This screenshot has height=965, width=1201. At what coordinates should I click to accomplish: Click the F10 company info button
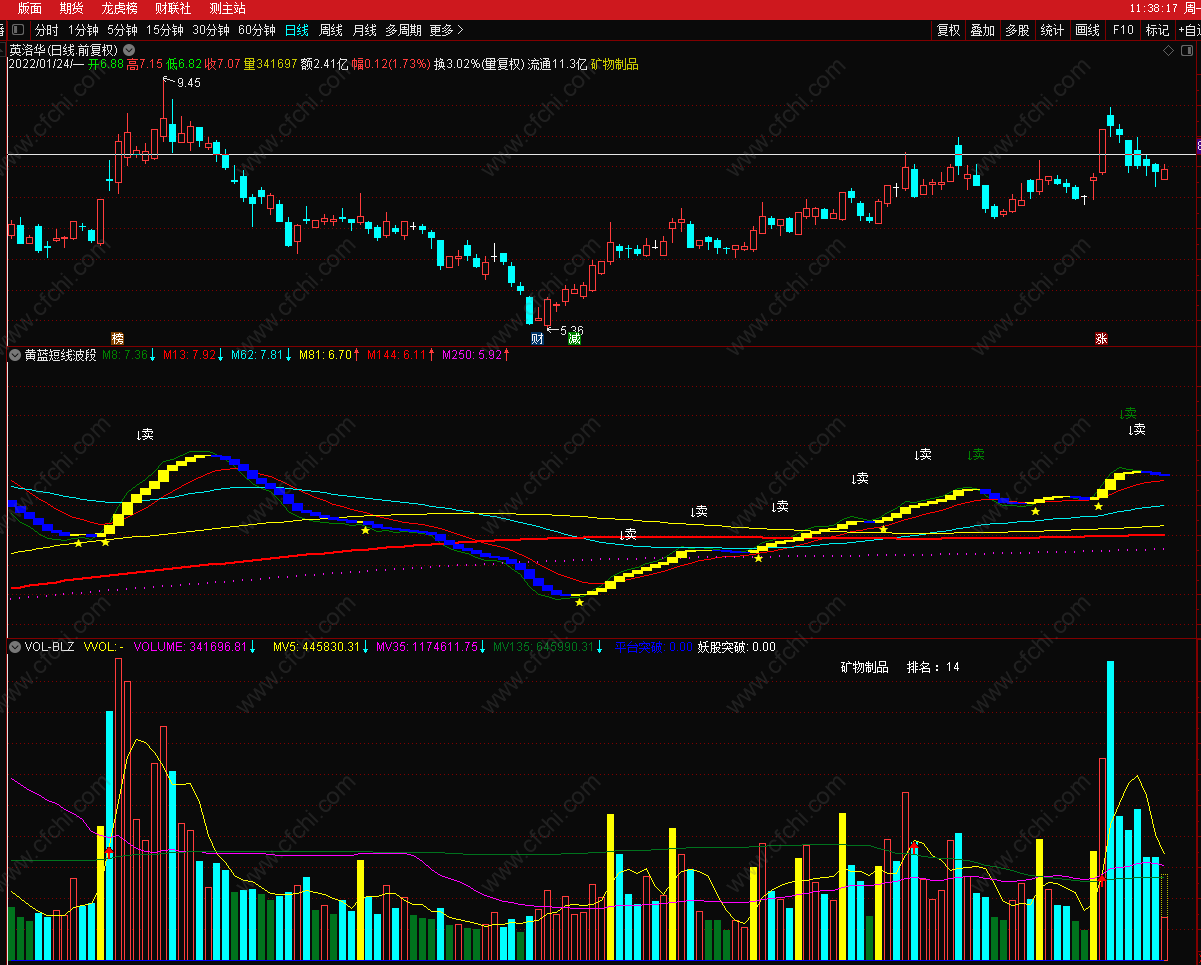(1123, 30)
